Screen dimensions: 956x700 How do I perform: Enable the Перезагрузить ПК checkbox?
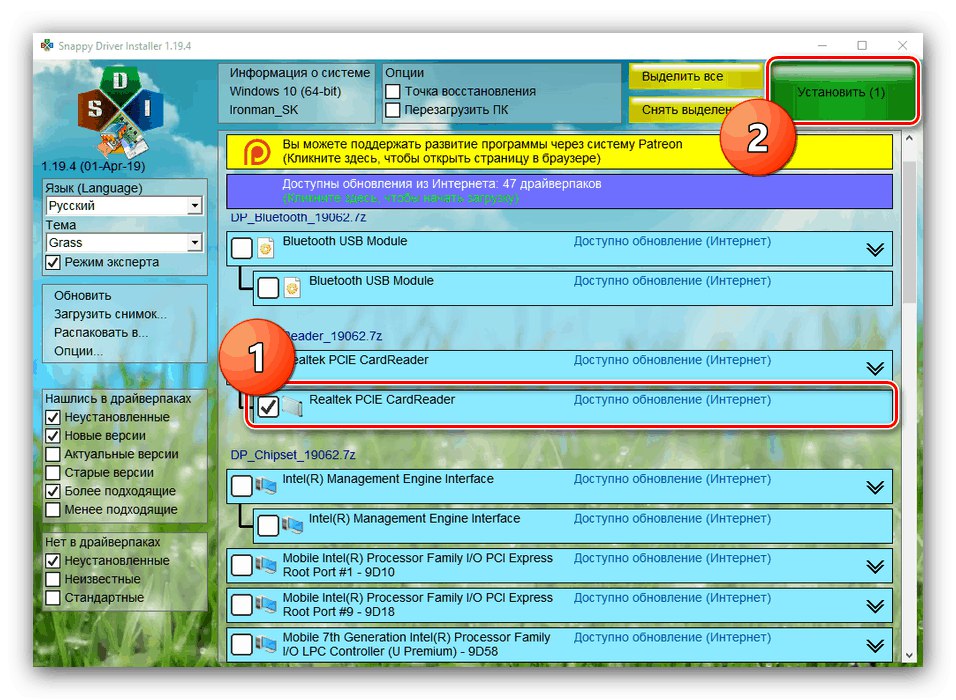click(393, 110)
